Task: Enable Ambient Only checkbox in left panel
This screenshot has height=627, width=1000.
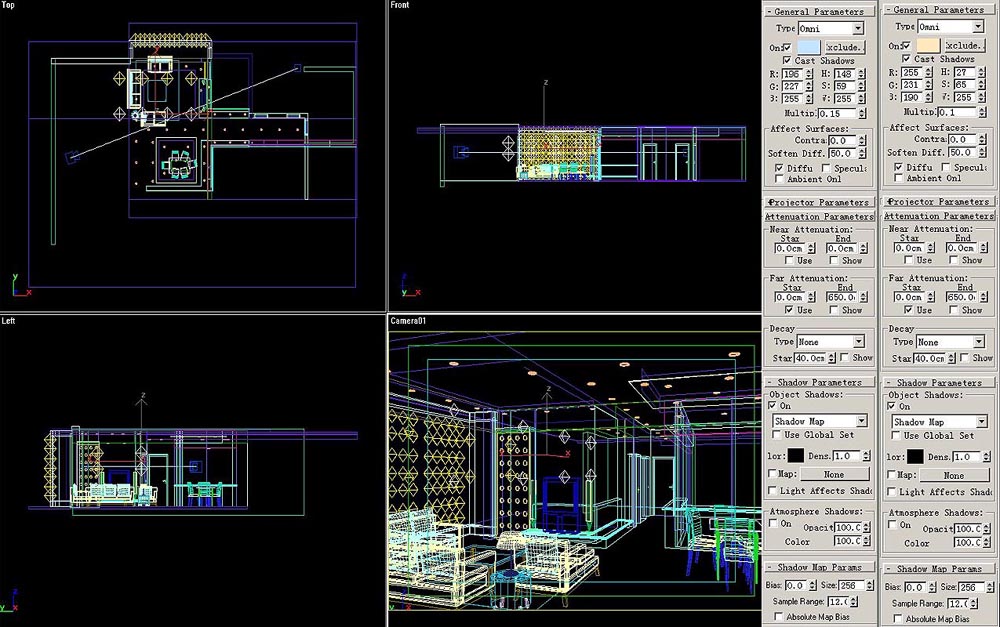Action: (x=779, y=179)
